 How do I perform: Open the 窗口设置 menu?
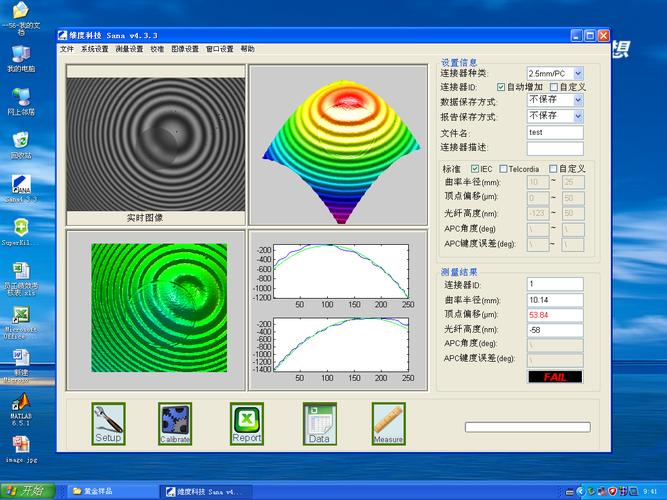pos(219,49)
